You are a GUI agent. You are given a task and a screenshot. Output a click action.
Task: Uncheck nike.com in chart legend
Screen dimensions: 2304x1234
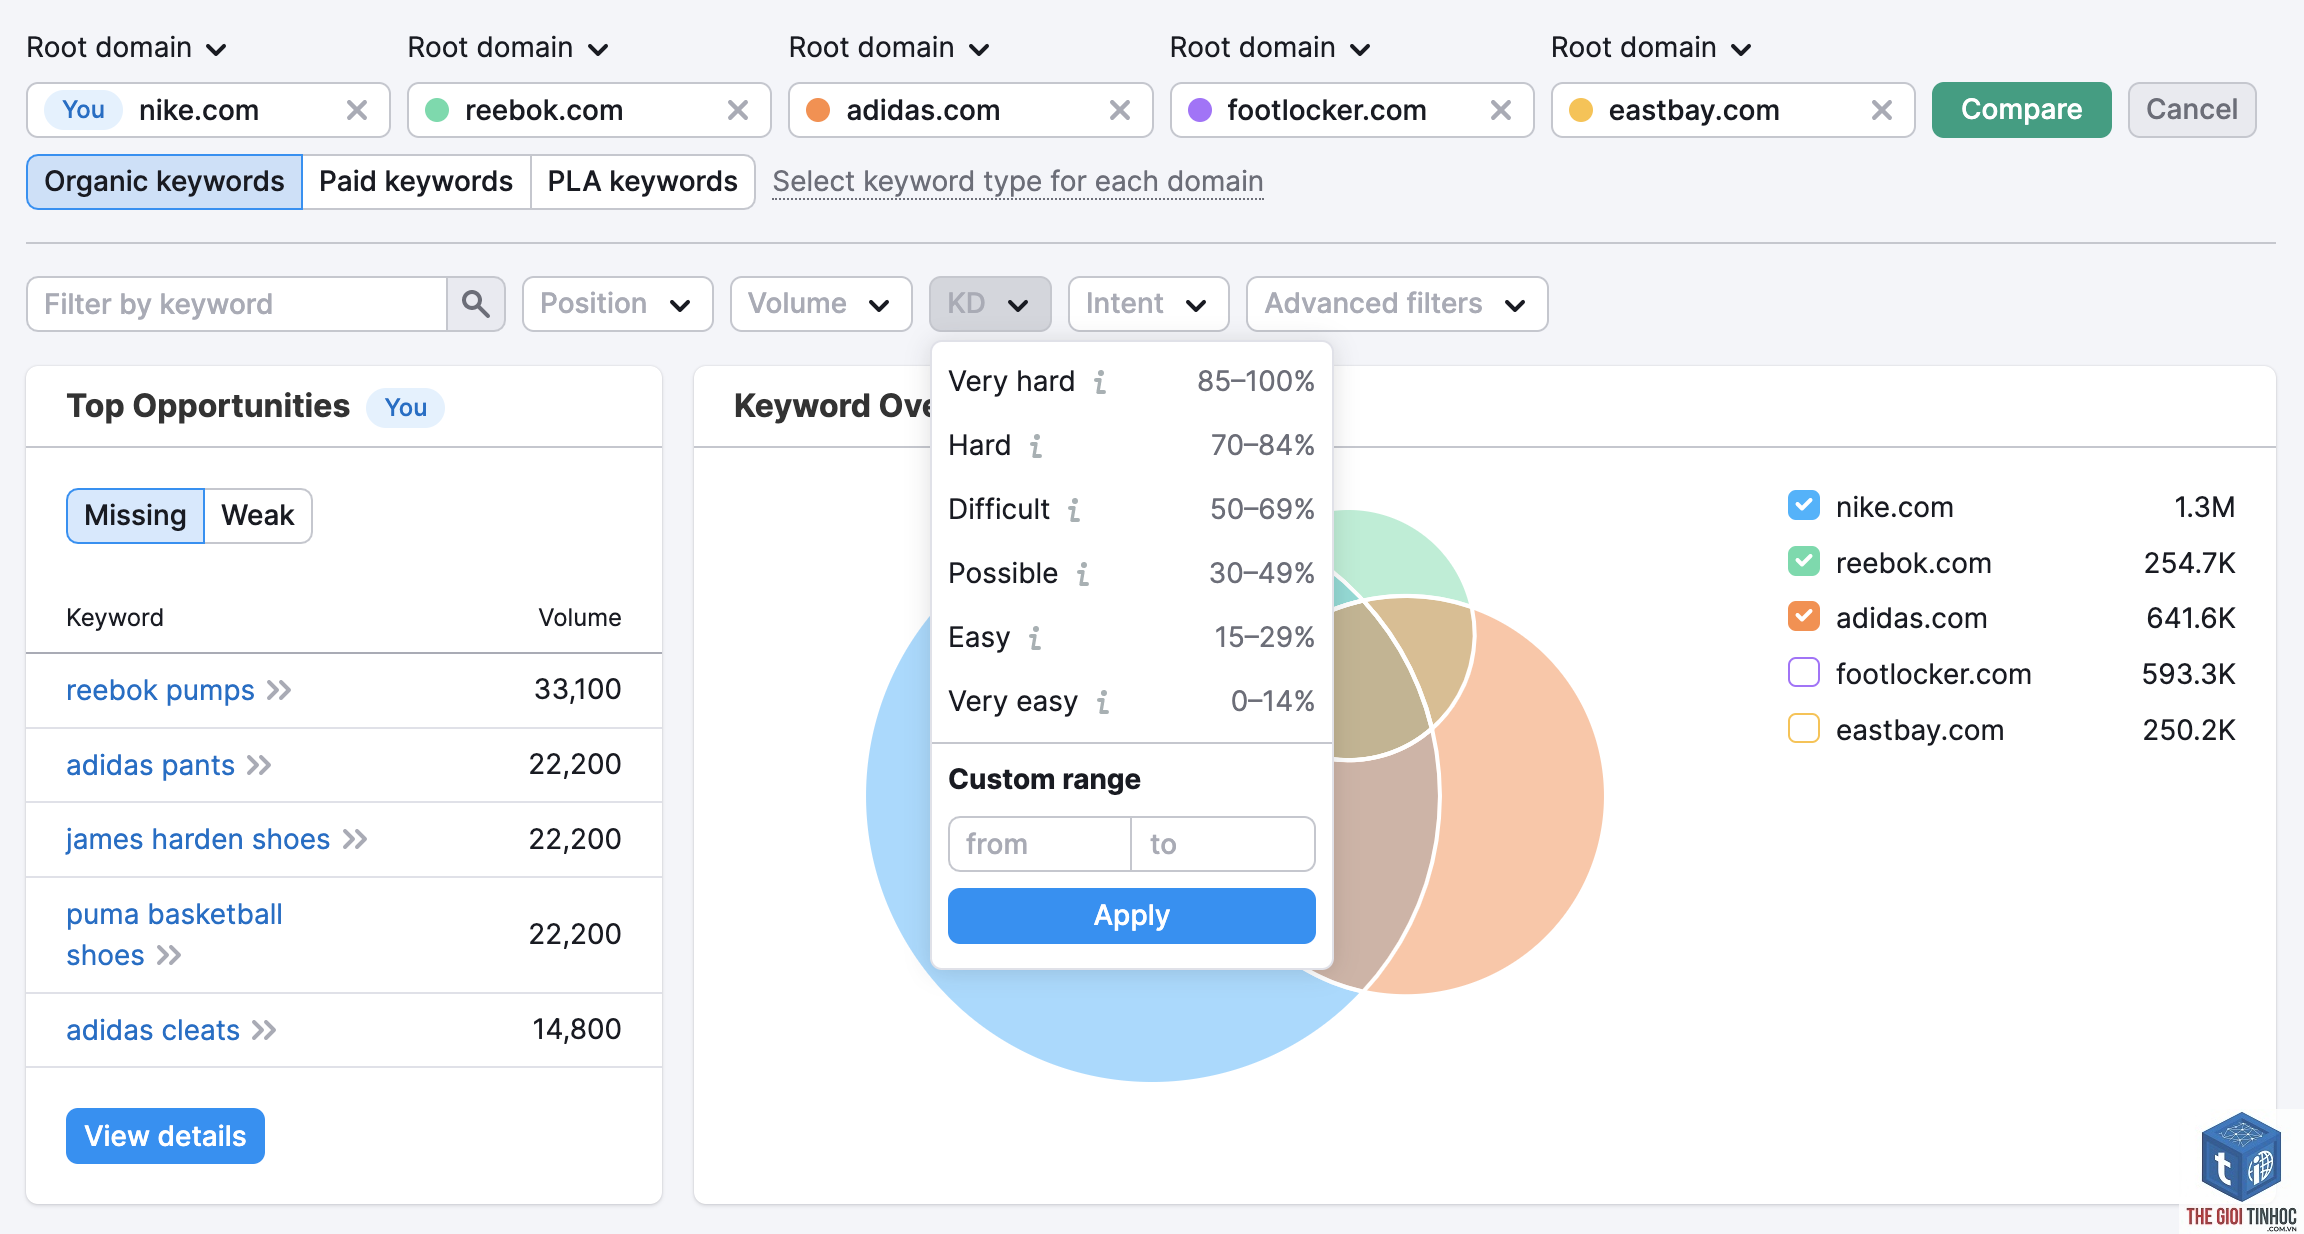tap(1803, 506)
